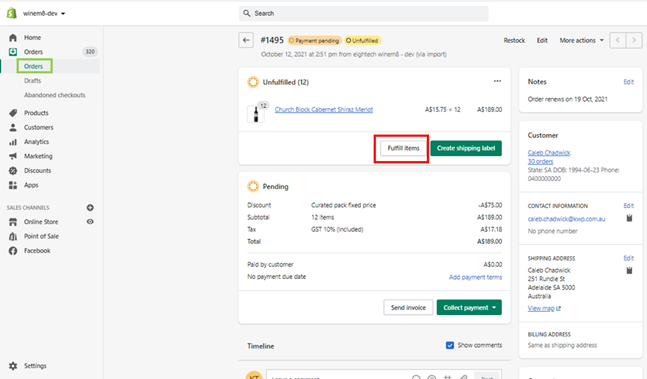Open Drafts in sidebar
The width and height of the screenshot is (647, 379).
click(32, 81)
